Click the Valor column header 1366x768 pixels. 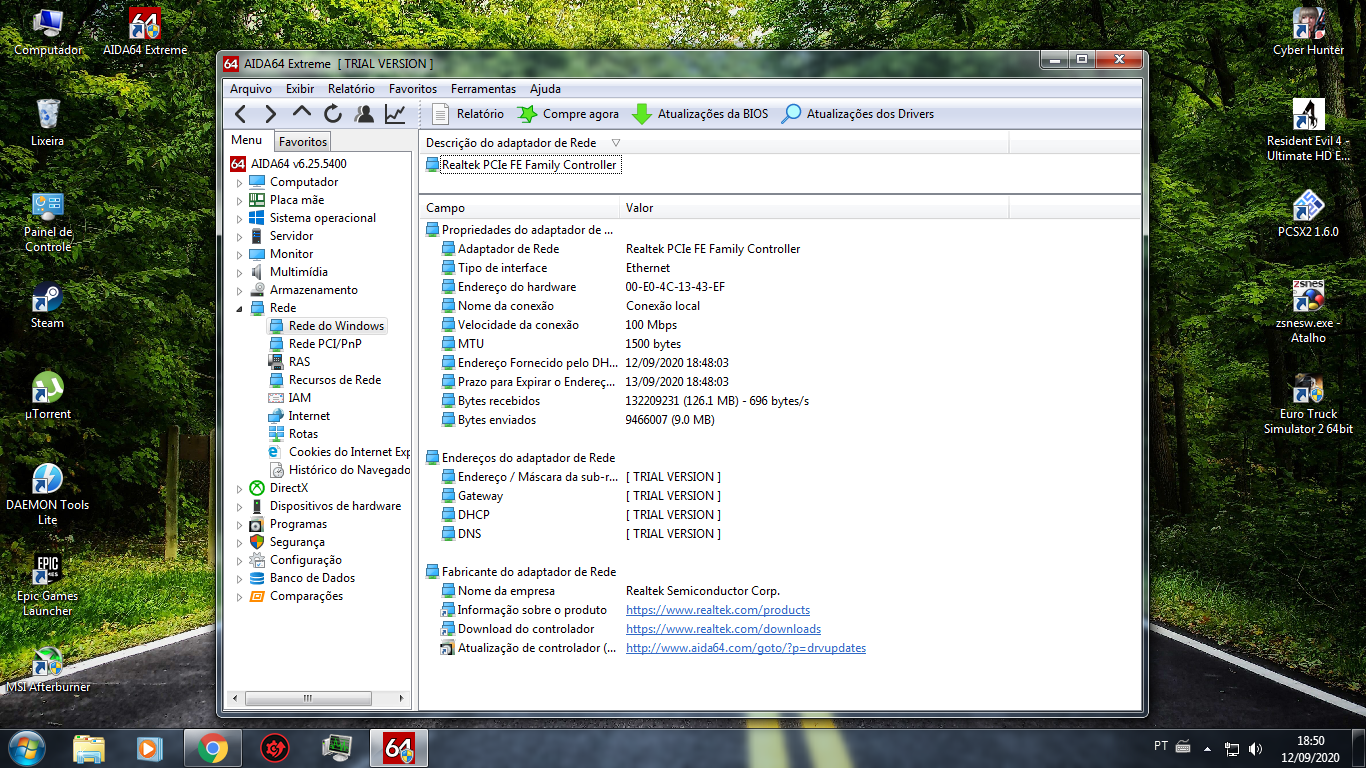point(814,208)
